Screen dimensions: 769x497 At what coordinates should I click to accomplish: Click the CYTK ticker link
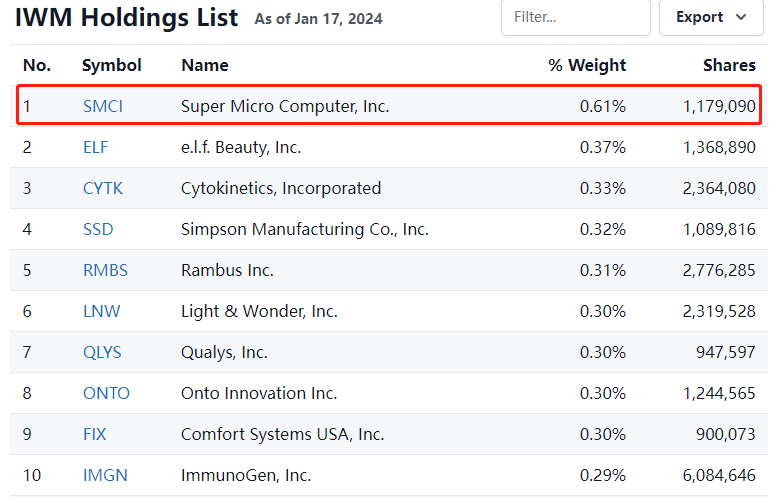tap(103, 188)
